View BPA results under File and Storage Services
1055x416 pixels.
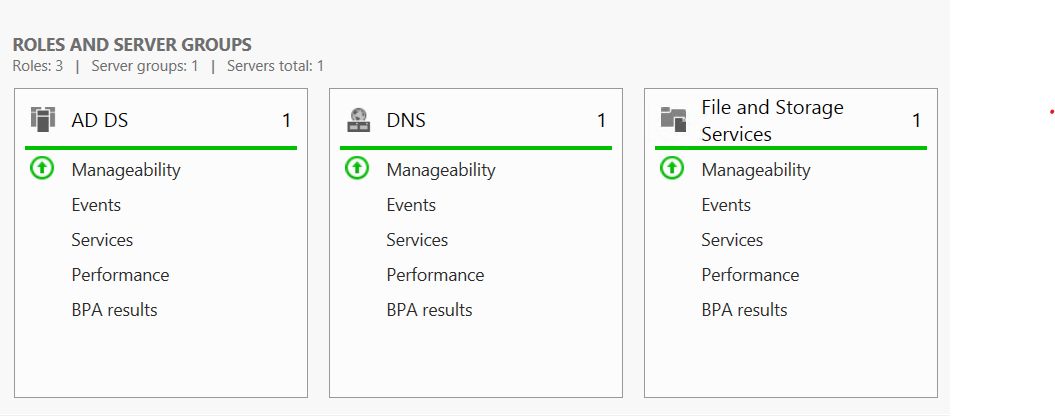point(744,310)
